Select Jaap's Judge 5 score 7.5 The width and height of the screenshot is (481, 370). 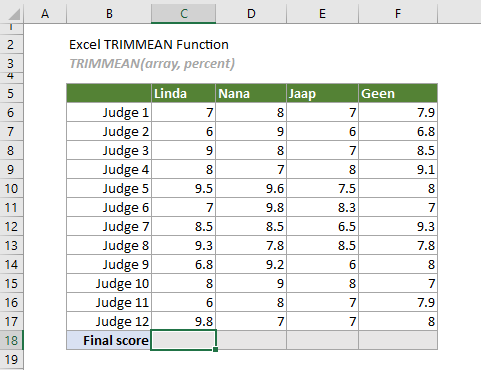(322, 188)
